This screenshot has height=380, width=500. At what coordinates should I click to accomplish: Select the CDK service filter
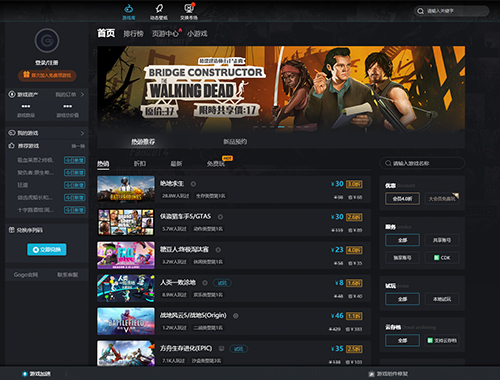tap(442, 258)
